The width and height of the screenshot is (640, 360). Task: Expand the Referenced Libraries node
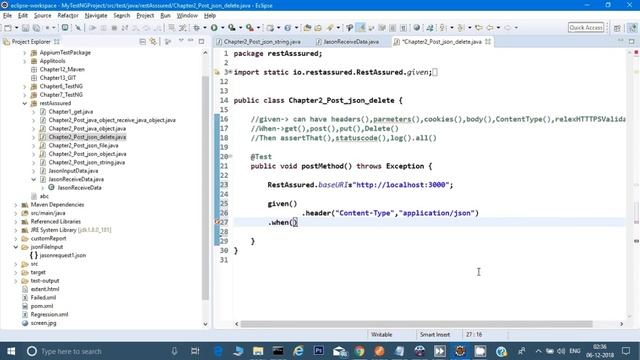tap(16, 222)
